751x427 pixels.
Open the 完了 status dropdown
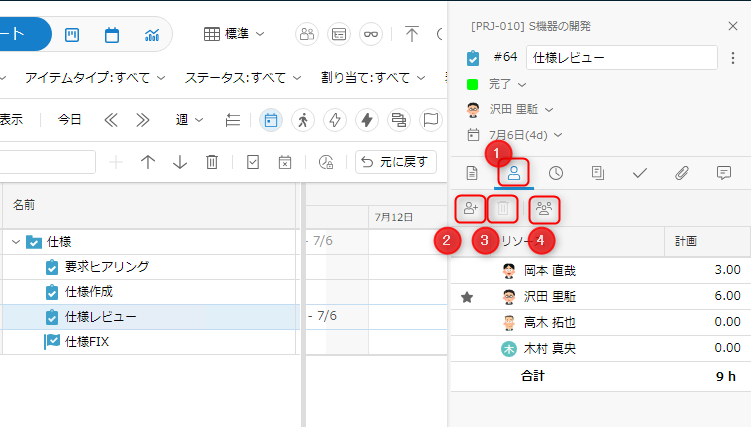pos(506,84)
